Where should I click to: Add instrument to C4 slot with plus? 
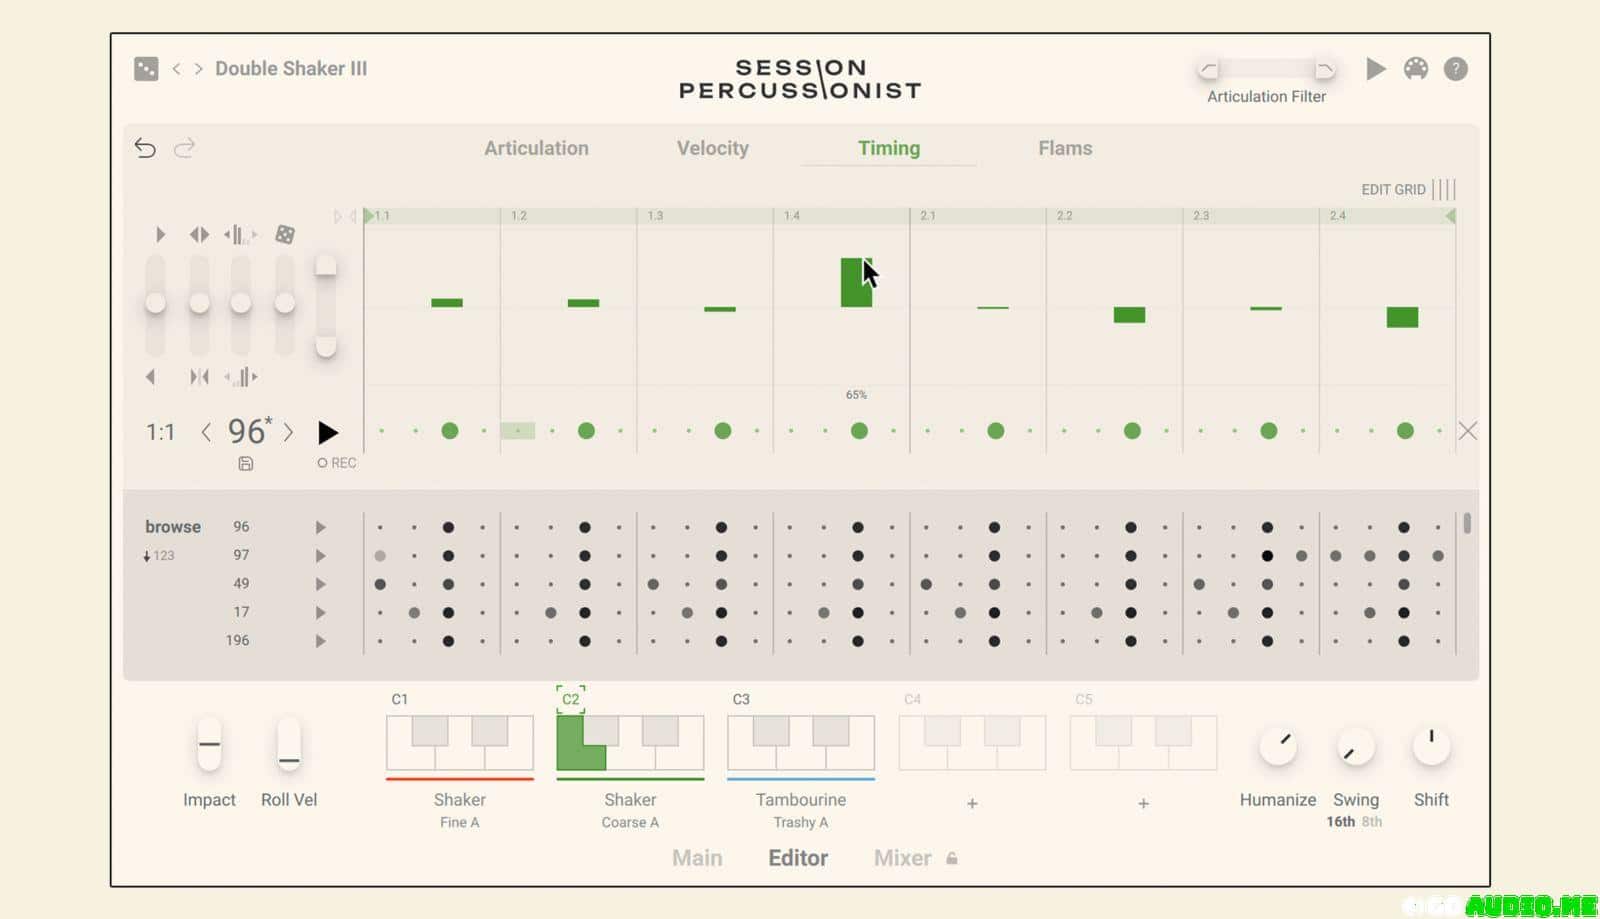pyautogui.click(x=972, y=803)
